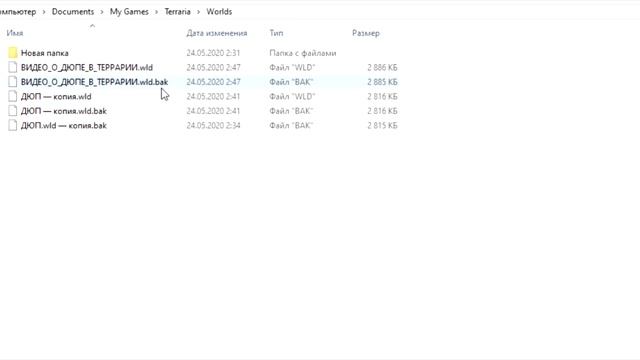Sort by the Имя column header
Screen dimensions: 640x360
[15, 33]
